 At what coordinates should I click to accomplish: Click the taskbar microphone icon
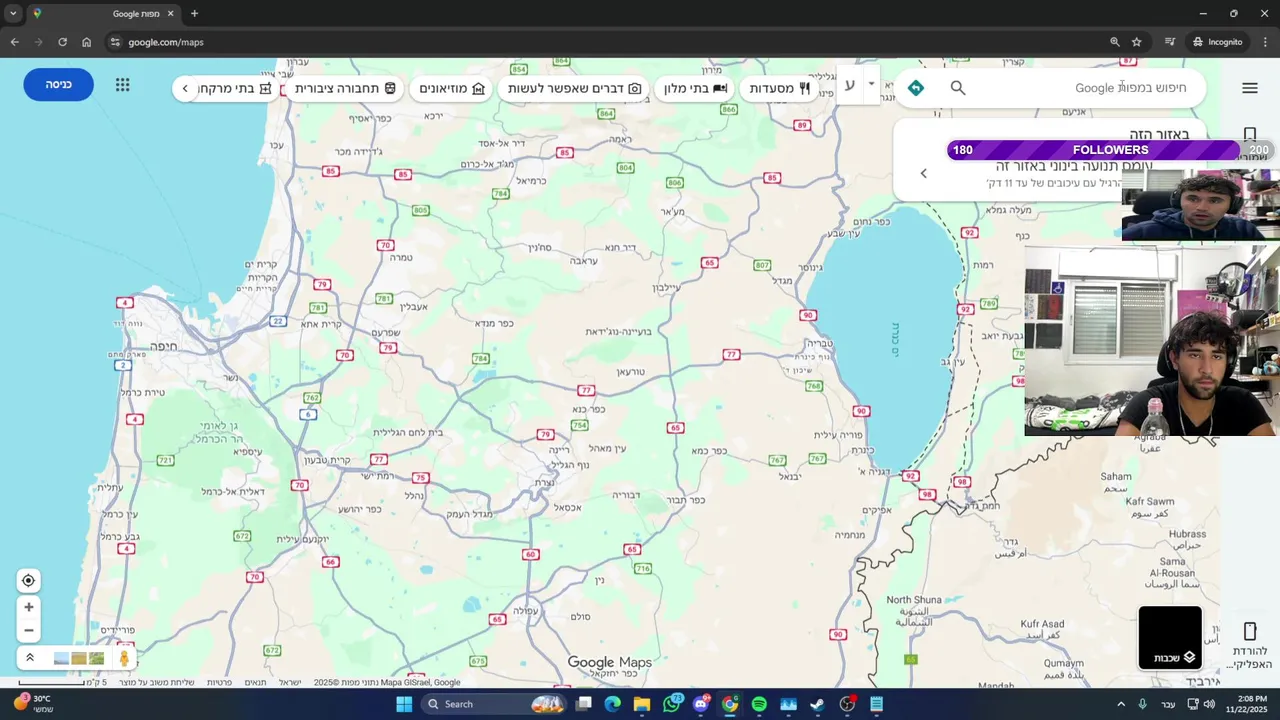(x=1142, y=704)
